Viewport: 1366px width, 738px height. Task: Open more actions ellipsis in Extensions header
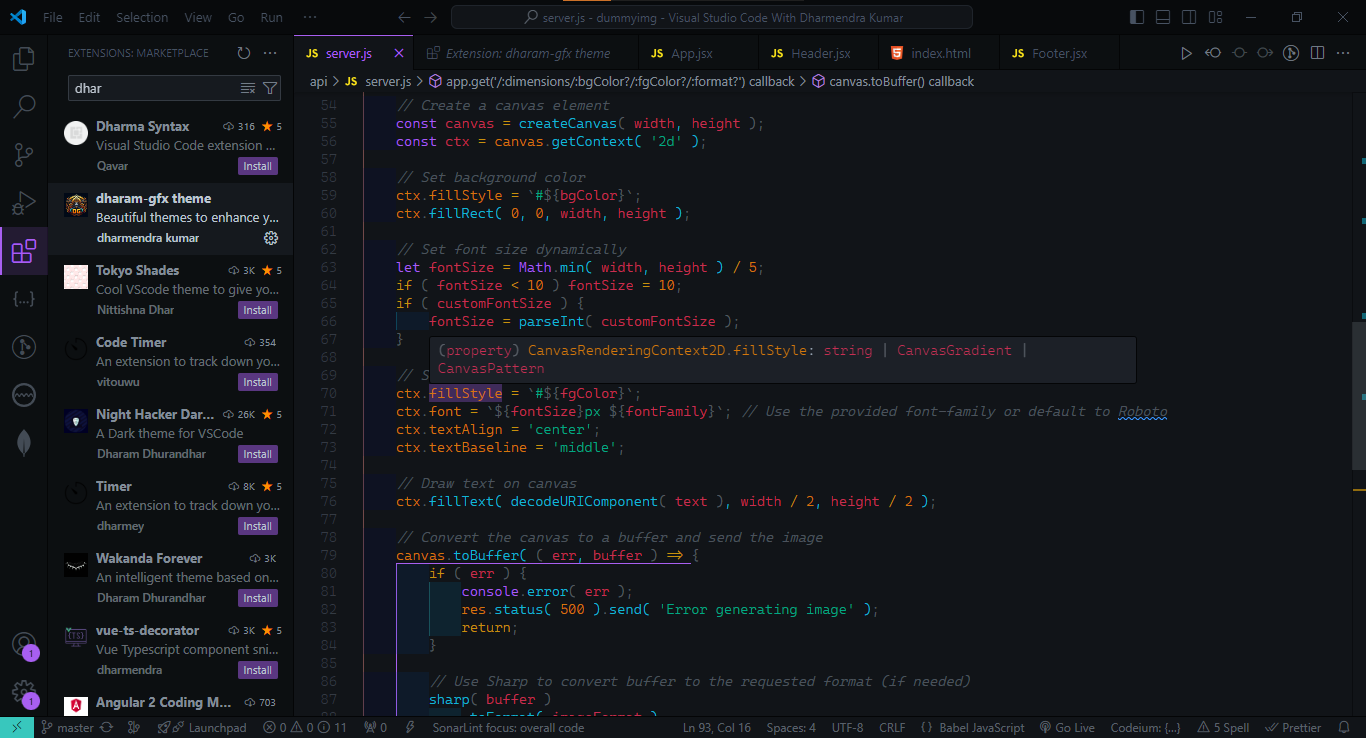270,53
